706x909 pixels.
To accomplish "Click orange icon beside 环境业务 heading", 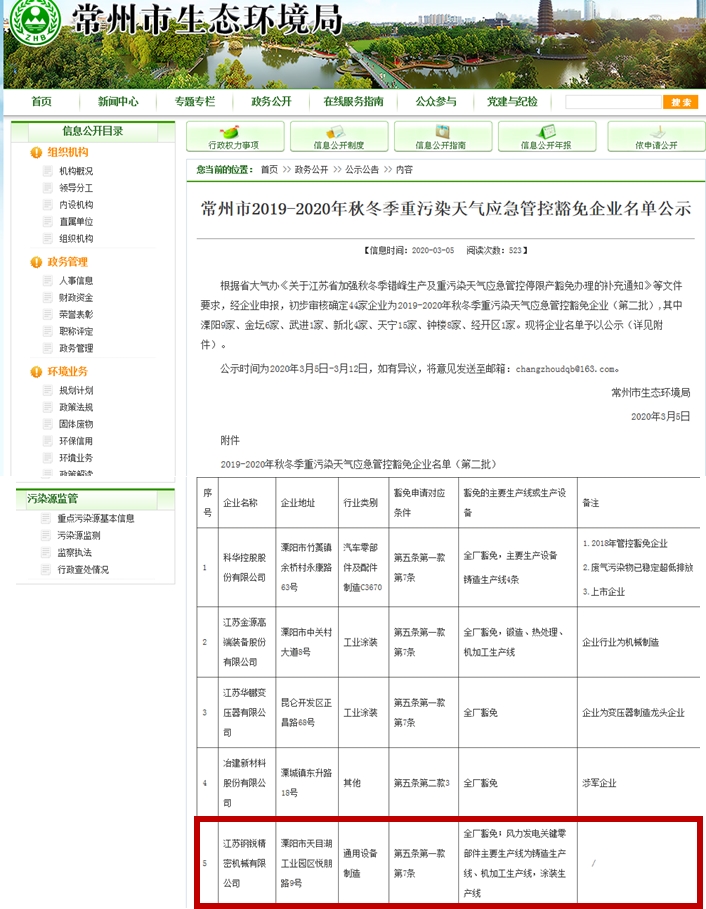I will (36, 372).
